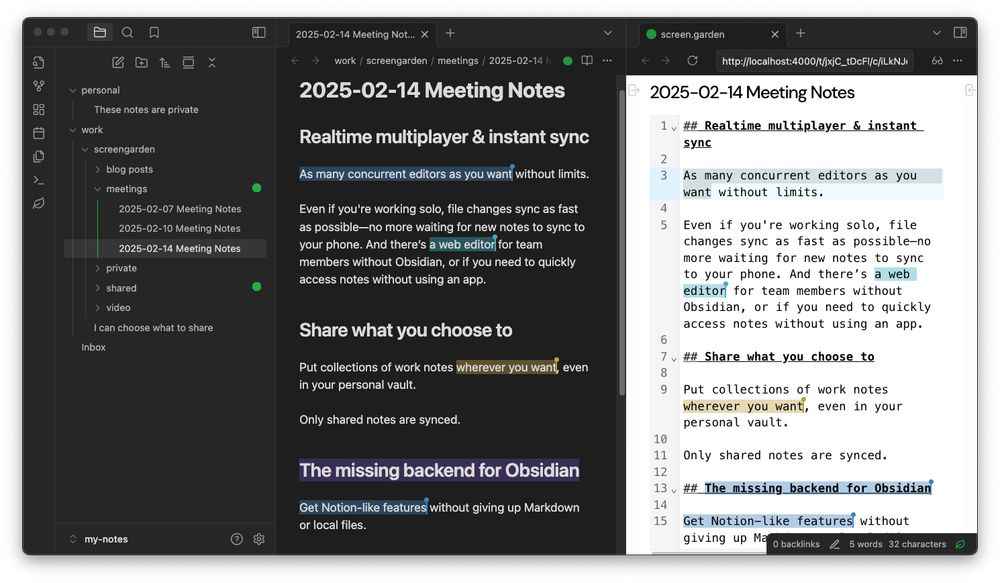
Task: Open the tab list dropdown in the right pane
Action: tap(936, 33)
